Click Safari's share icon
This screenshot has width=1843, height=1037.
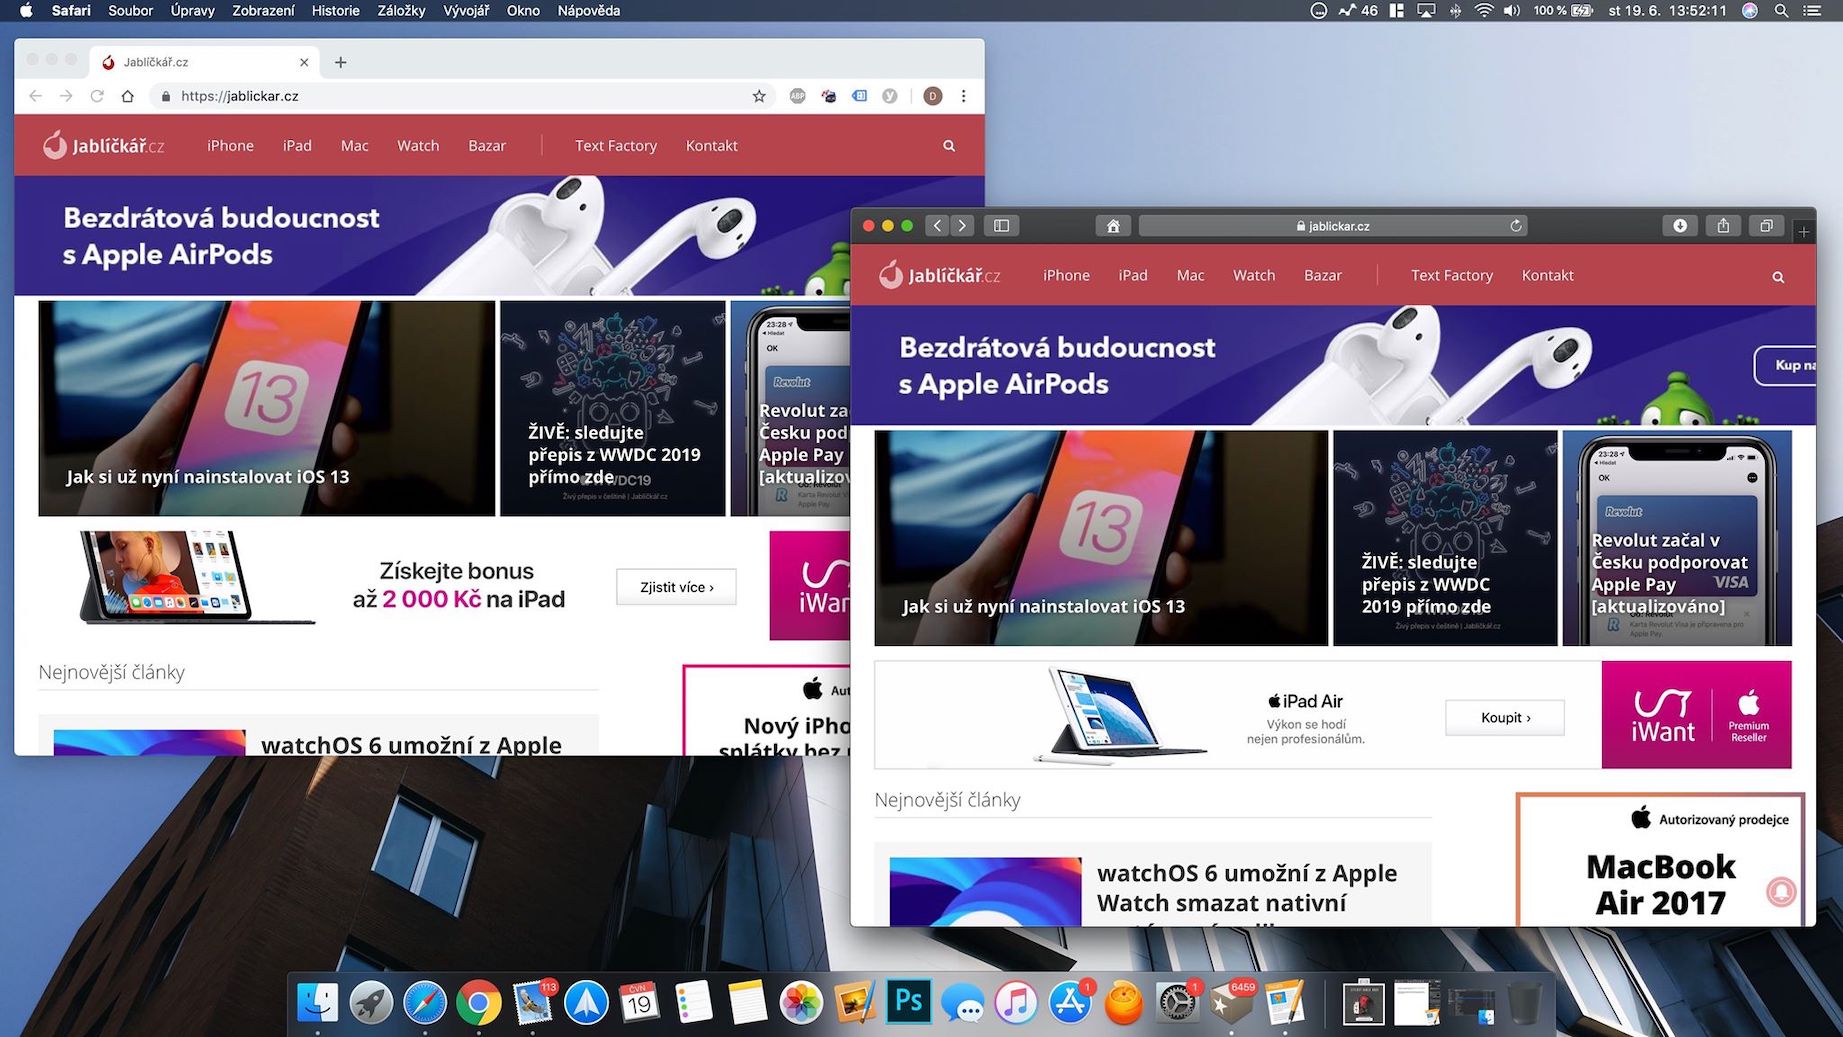tap(1723, 226)
